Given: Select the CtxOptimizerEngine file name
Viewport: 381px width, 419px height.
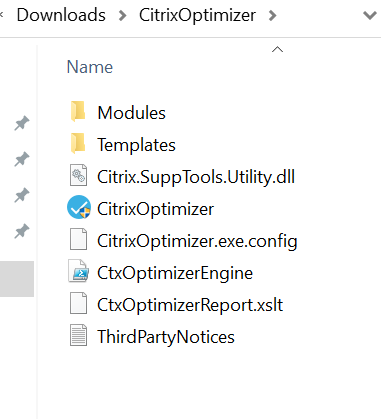Looking at the screenshot, I should (x=175, y=273).
